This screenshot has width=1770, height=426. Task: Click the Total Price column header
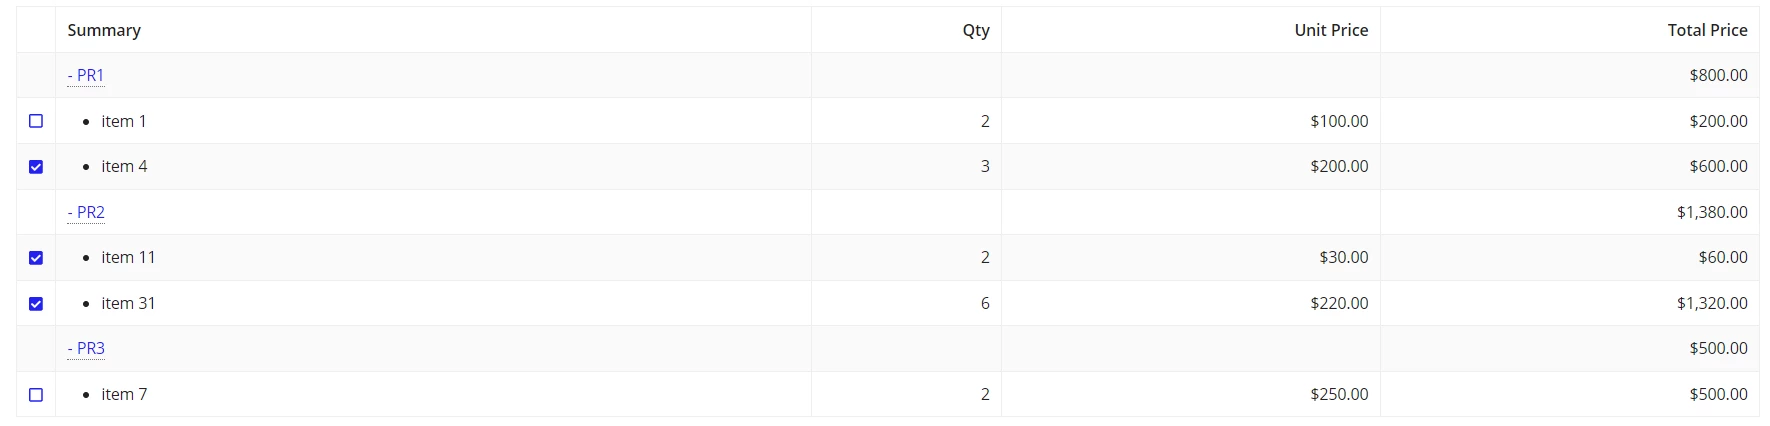(1707, 30)
